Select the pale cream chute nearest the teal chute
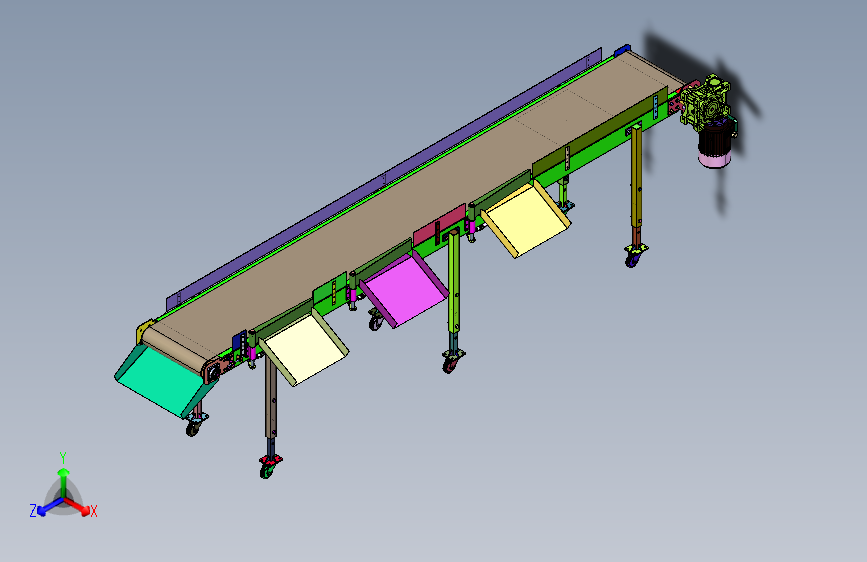The width and height of the screenshot is (867, 562). 305,347
